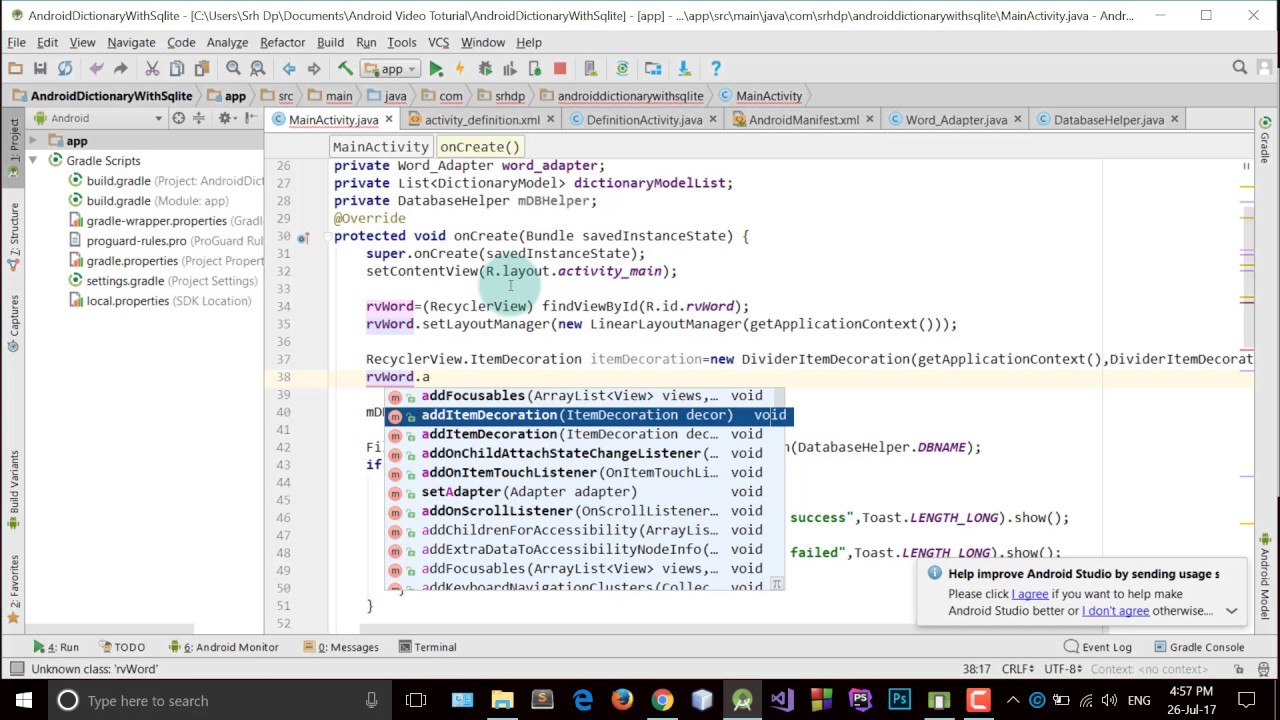Click the Apply Changes lightning icon
The width and height of the screenshot is (1280, 720).
click(x=460, y=68)
